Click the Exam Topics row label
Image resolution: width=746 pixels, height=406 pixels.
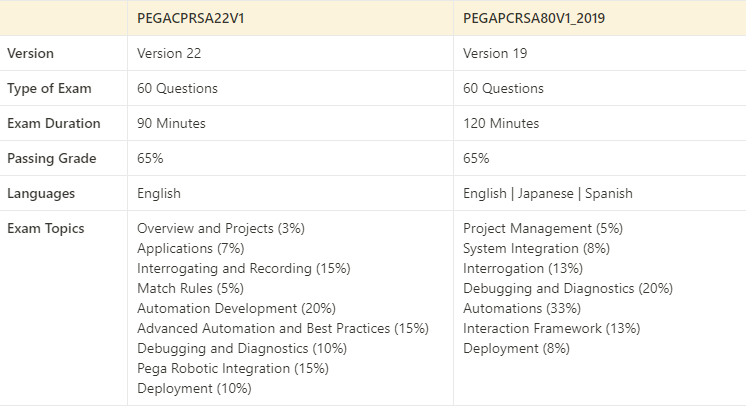point(46,229)
